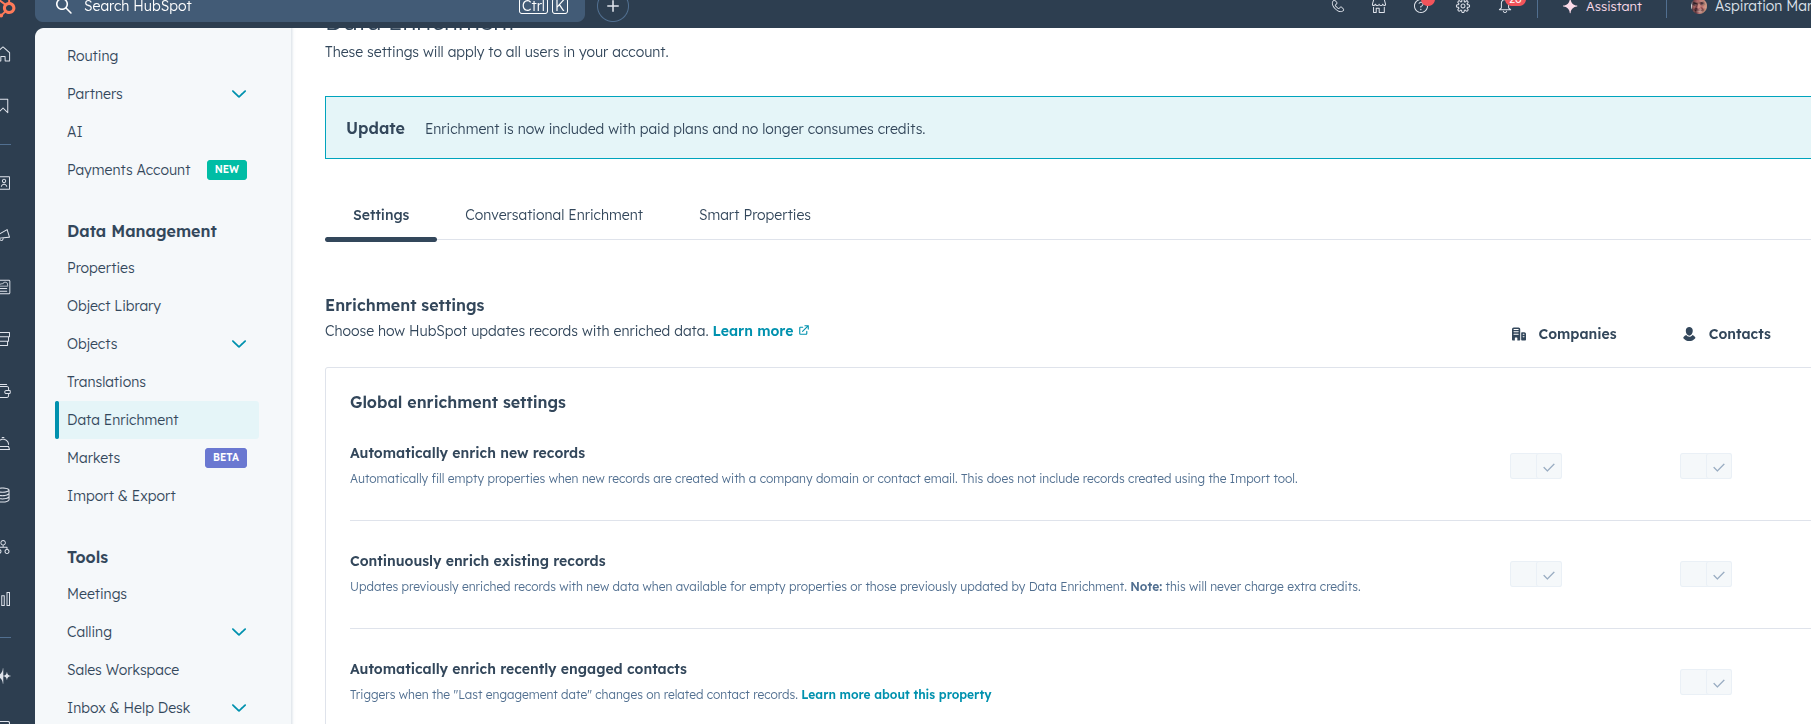Image resolution: width=1811 pixels, height=724 pixels.
Task: Open Payments Account in sidebar
Action: (129, 170)
